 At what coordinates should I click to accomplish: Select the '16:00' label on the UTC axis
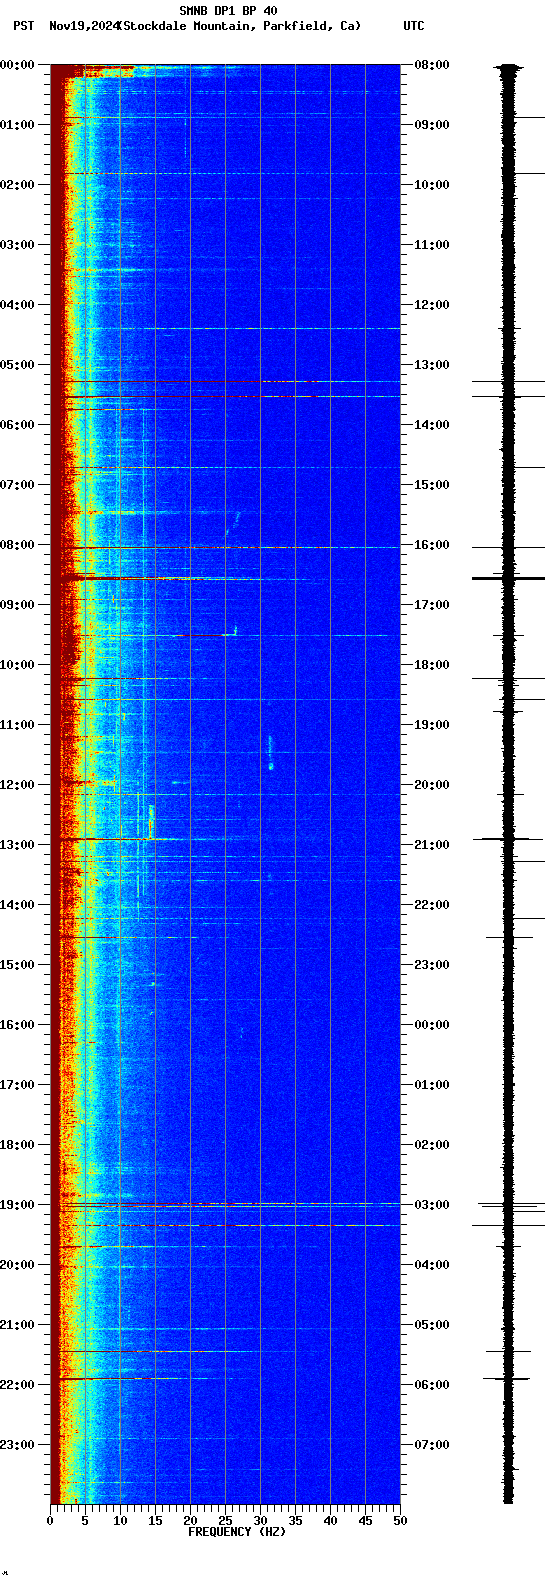pyautogui.click(x=432, y=545)
